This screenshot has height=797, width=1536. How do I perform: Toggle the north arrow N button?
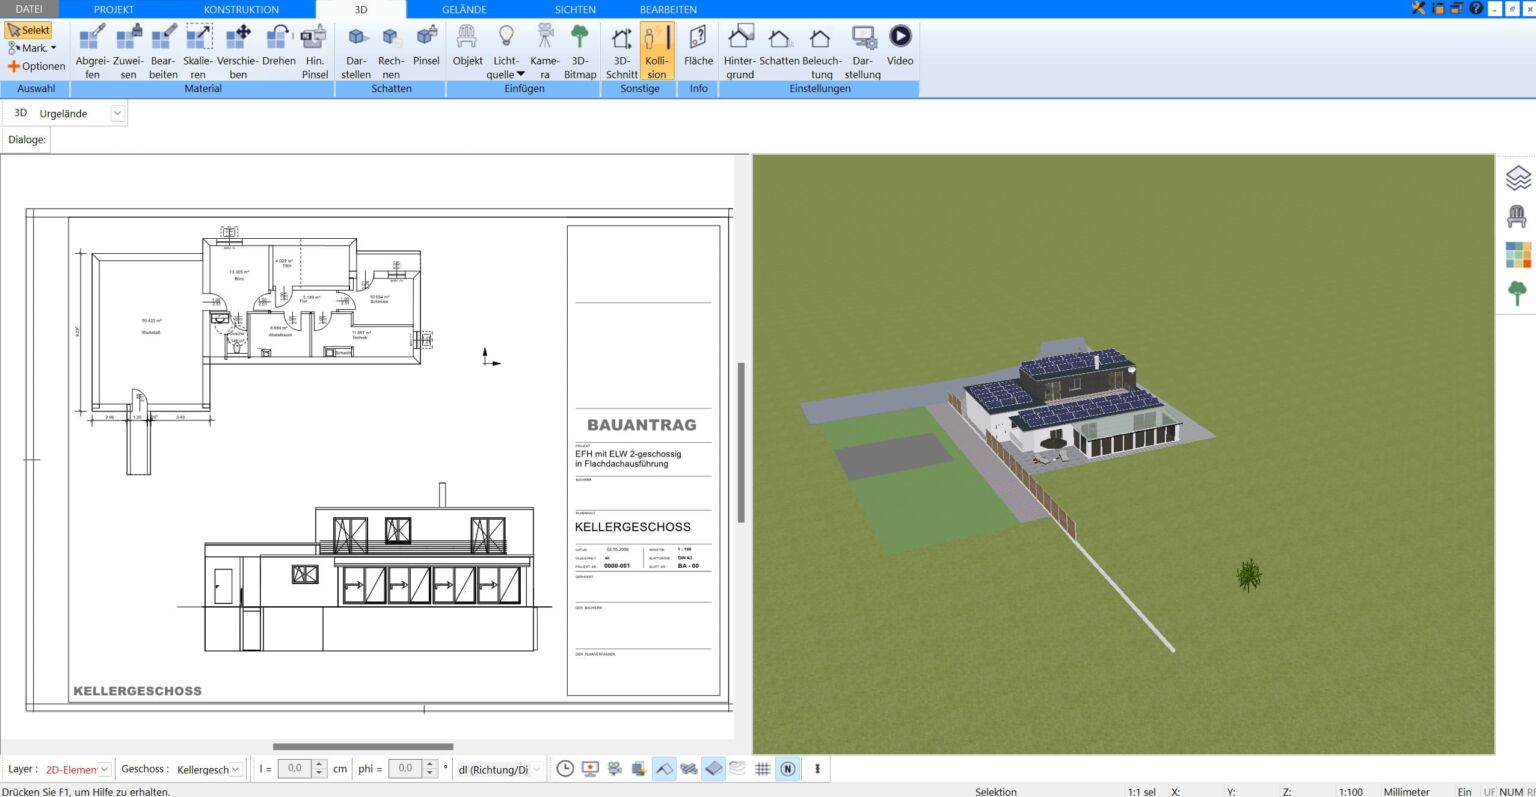(x=788, y=769)
